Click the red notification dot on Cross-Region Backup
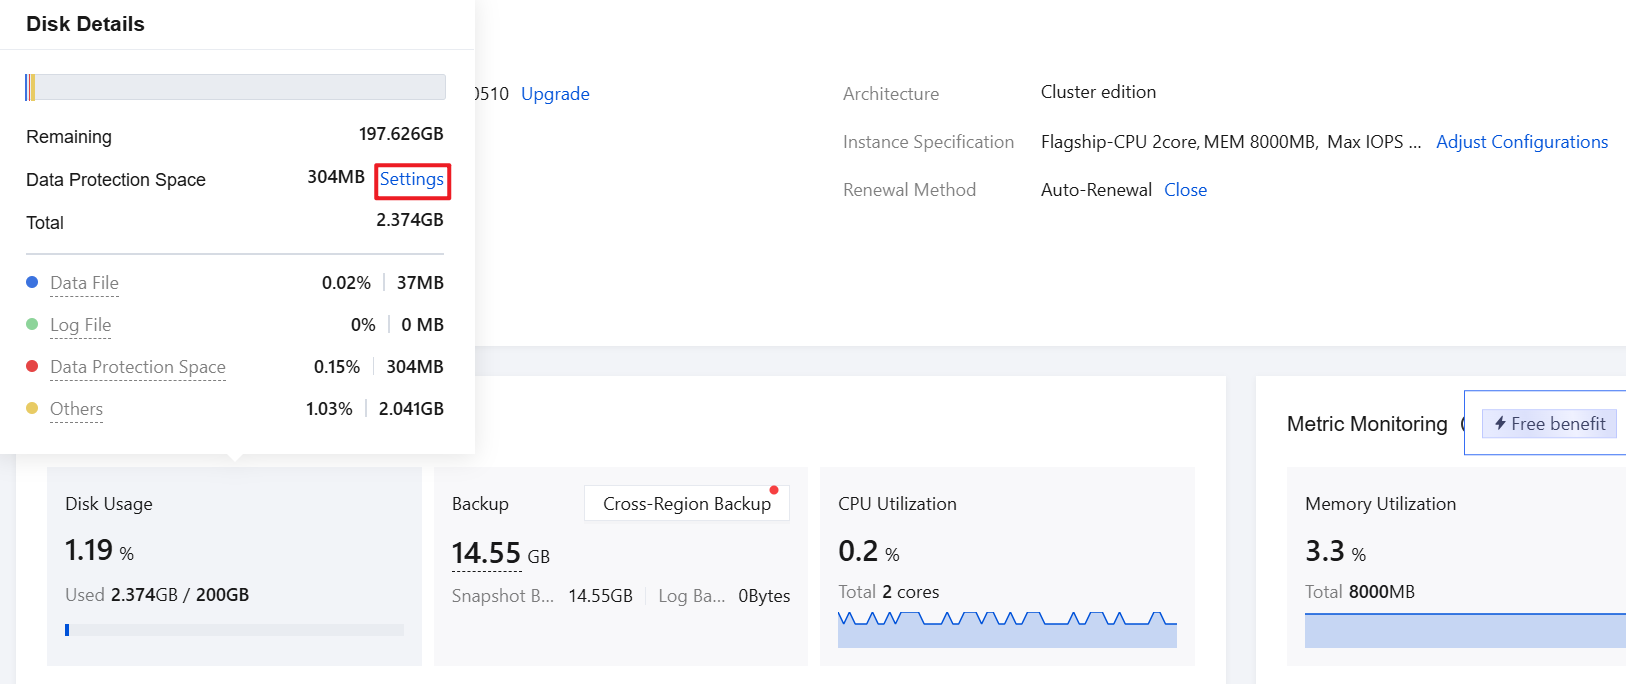 coord(774,490)
